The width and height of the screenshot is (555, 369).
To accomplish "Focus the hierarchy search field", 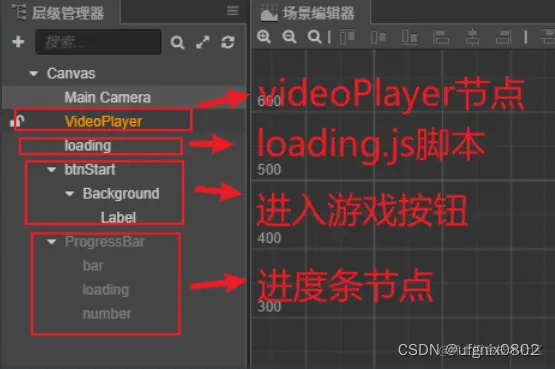I will pos(98,42).
